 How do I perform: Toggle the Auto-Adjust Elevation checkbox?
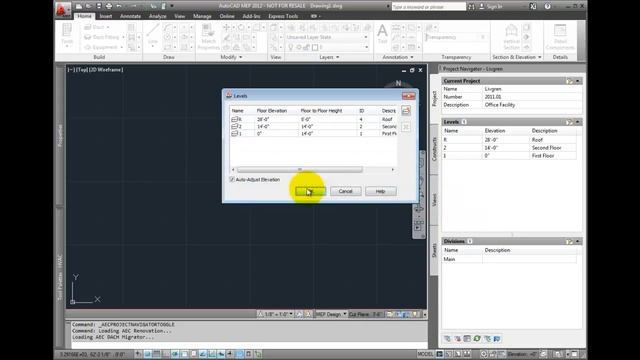click(232, 180)
